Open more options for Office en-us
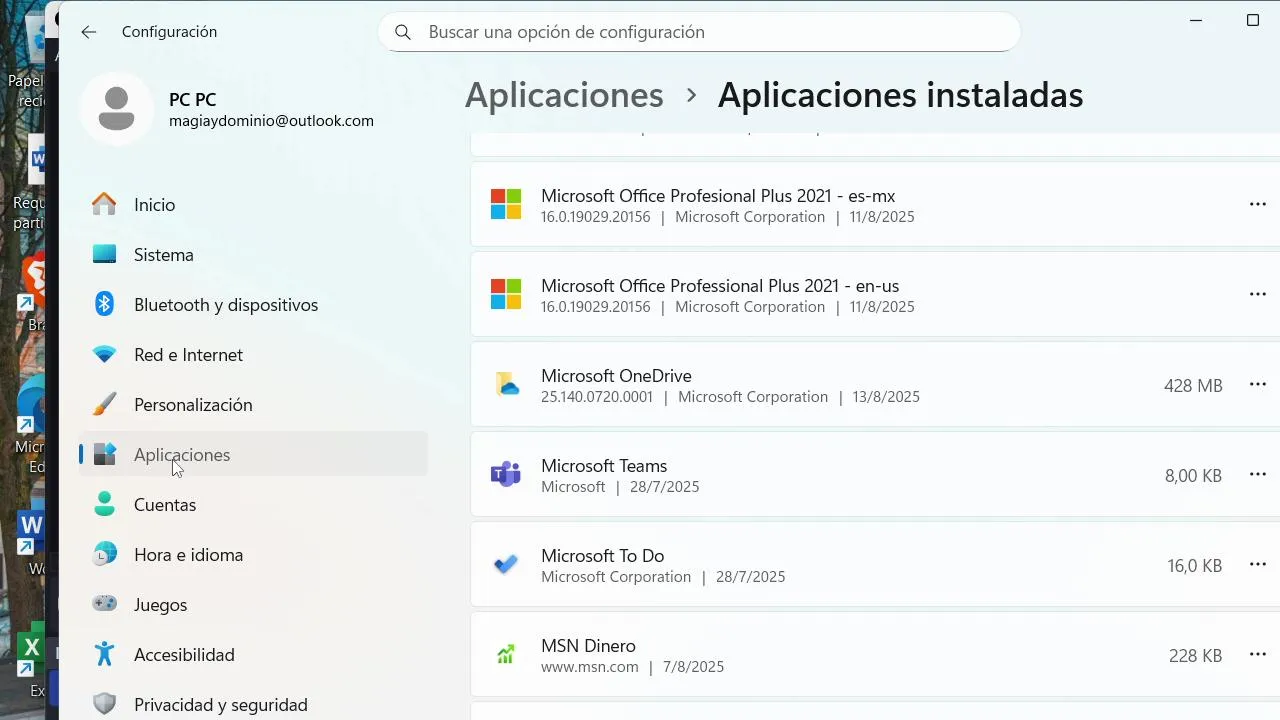Viewport: 1280px width, 720px height. coord(1258,294)
